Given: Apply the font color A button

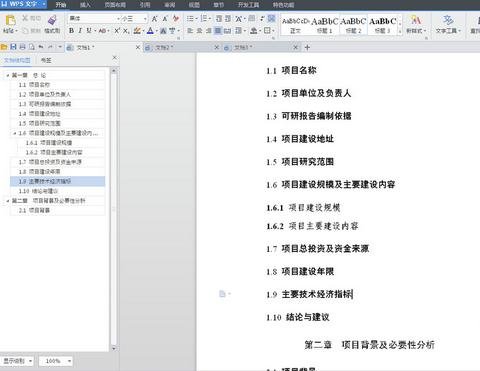Looking at the screenshot, I should [x=150, y=31].
